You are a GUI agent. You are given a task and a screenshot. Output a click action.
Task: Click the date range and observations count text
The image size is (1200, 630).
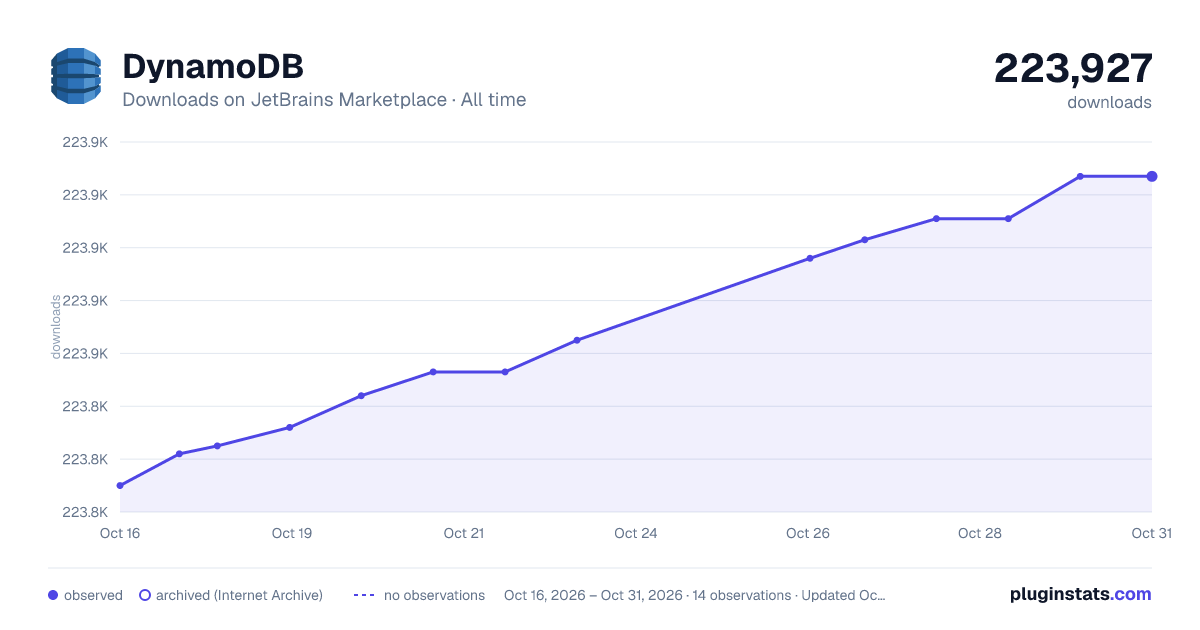tap(695, 595)
